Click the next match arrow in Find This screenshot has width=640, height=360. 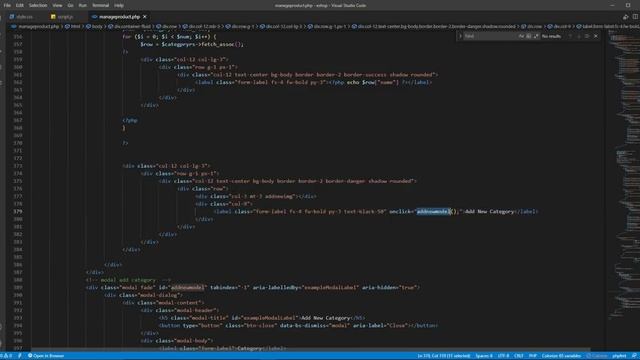tap(578, 36)
